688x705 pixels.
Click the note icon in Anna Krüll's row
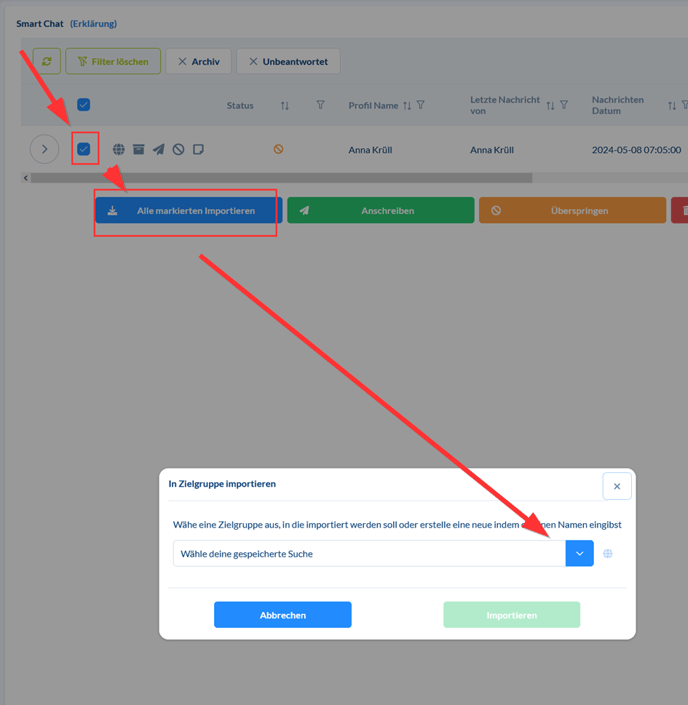click(x=198, y=149)
